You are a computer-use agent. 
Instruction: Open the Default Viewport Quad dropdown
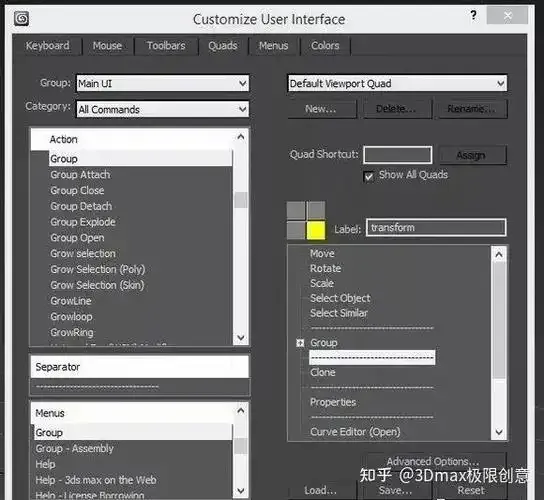tap(397, 84)
